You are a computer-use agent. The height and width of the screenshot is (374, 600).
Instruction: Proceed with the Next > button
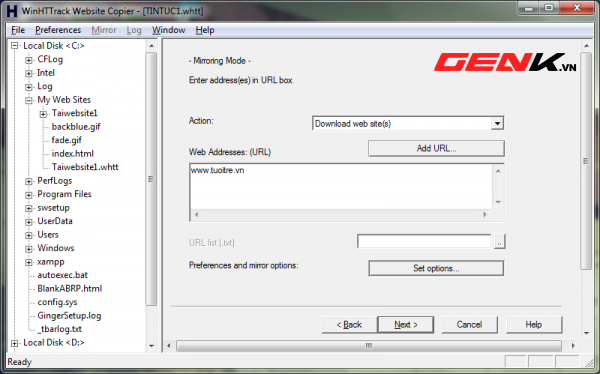click(x=406, y=325)
